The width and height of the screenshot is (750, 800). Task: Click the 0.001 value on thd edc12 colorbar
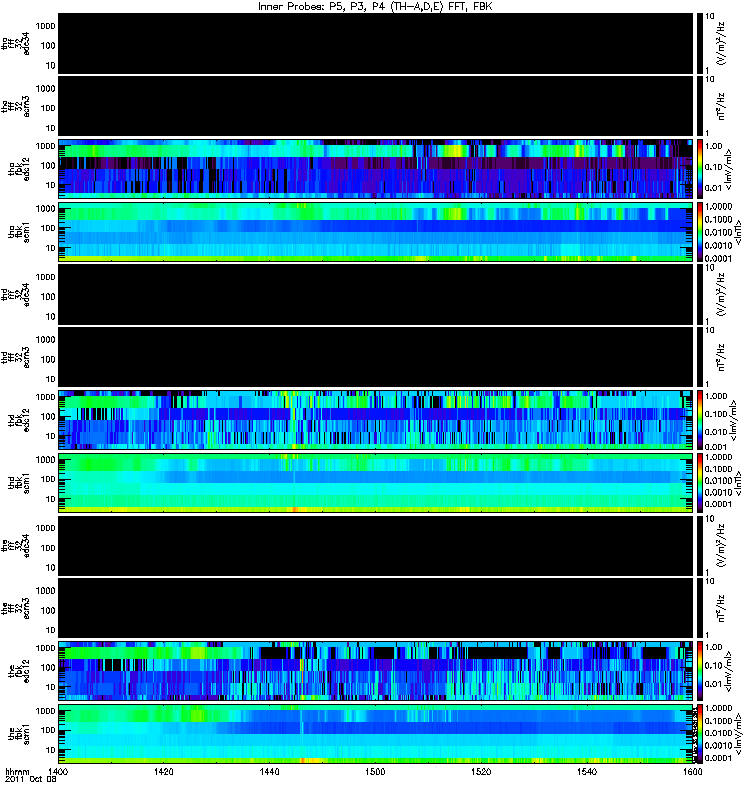[716, 447]
